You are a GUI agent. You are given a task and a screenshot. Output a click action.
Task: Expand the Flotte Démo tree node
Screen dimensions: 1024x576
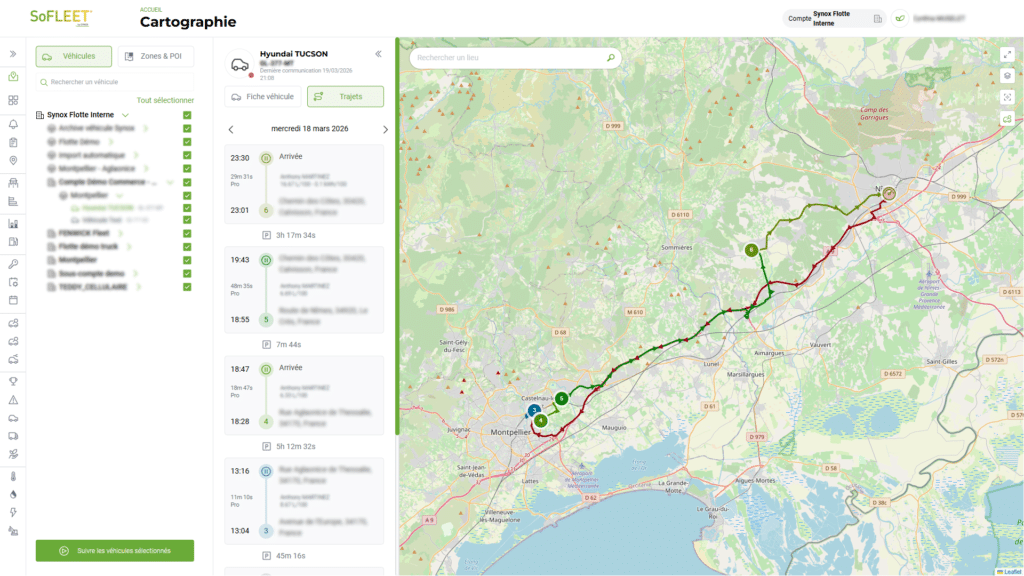(111, 142)
